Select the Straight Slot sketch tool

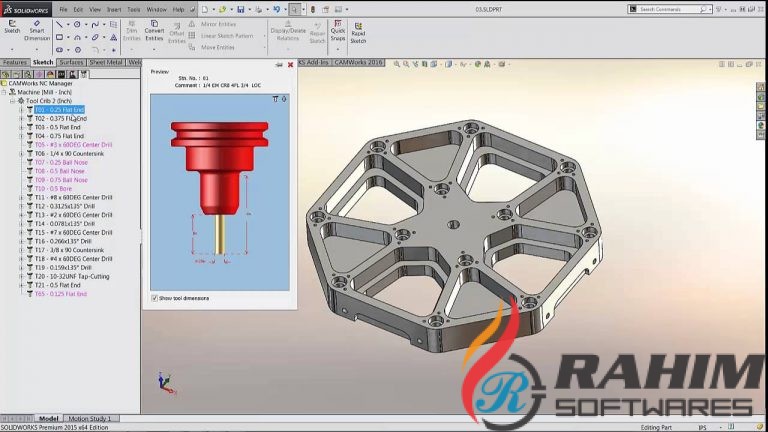(x=59, y=49)
